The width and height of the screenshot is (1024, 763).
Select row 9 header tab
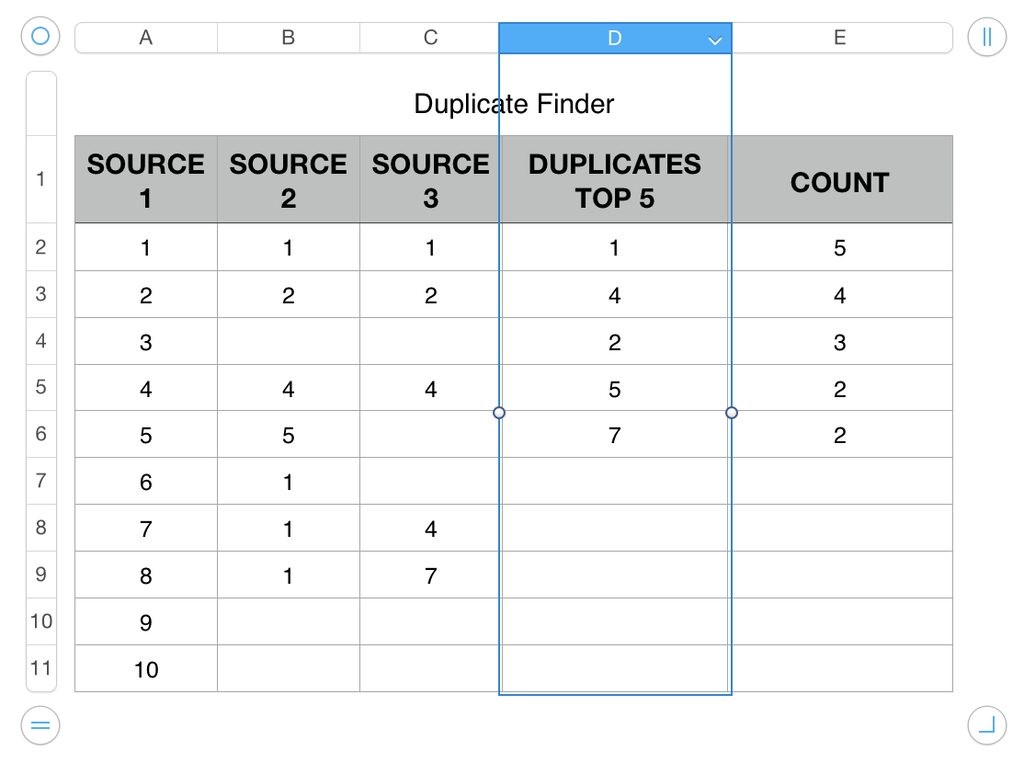41,574
